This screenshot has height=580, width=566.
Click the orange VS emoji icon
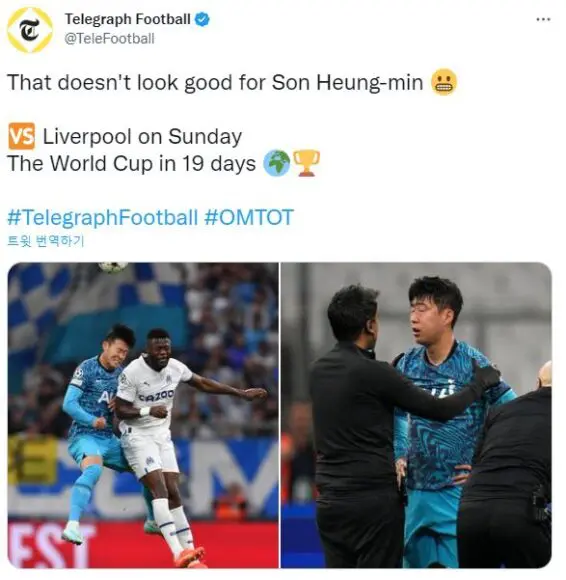(x=21, y=136)
